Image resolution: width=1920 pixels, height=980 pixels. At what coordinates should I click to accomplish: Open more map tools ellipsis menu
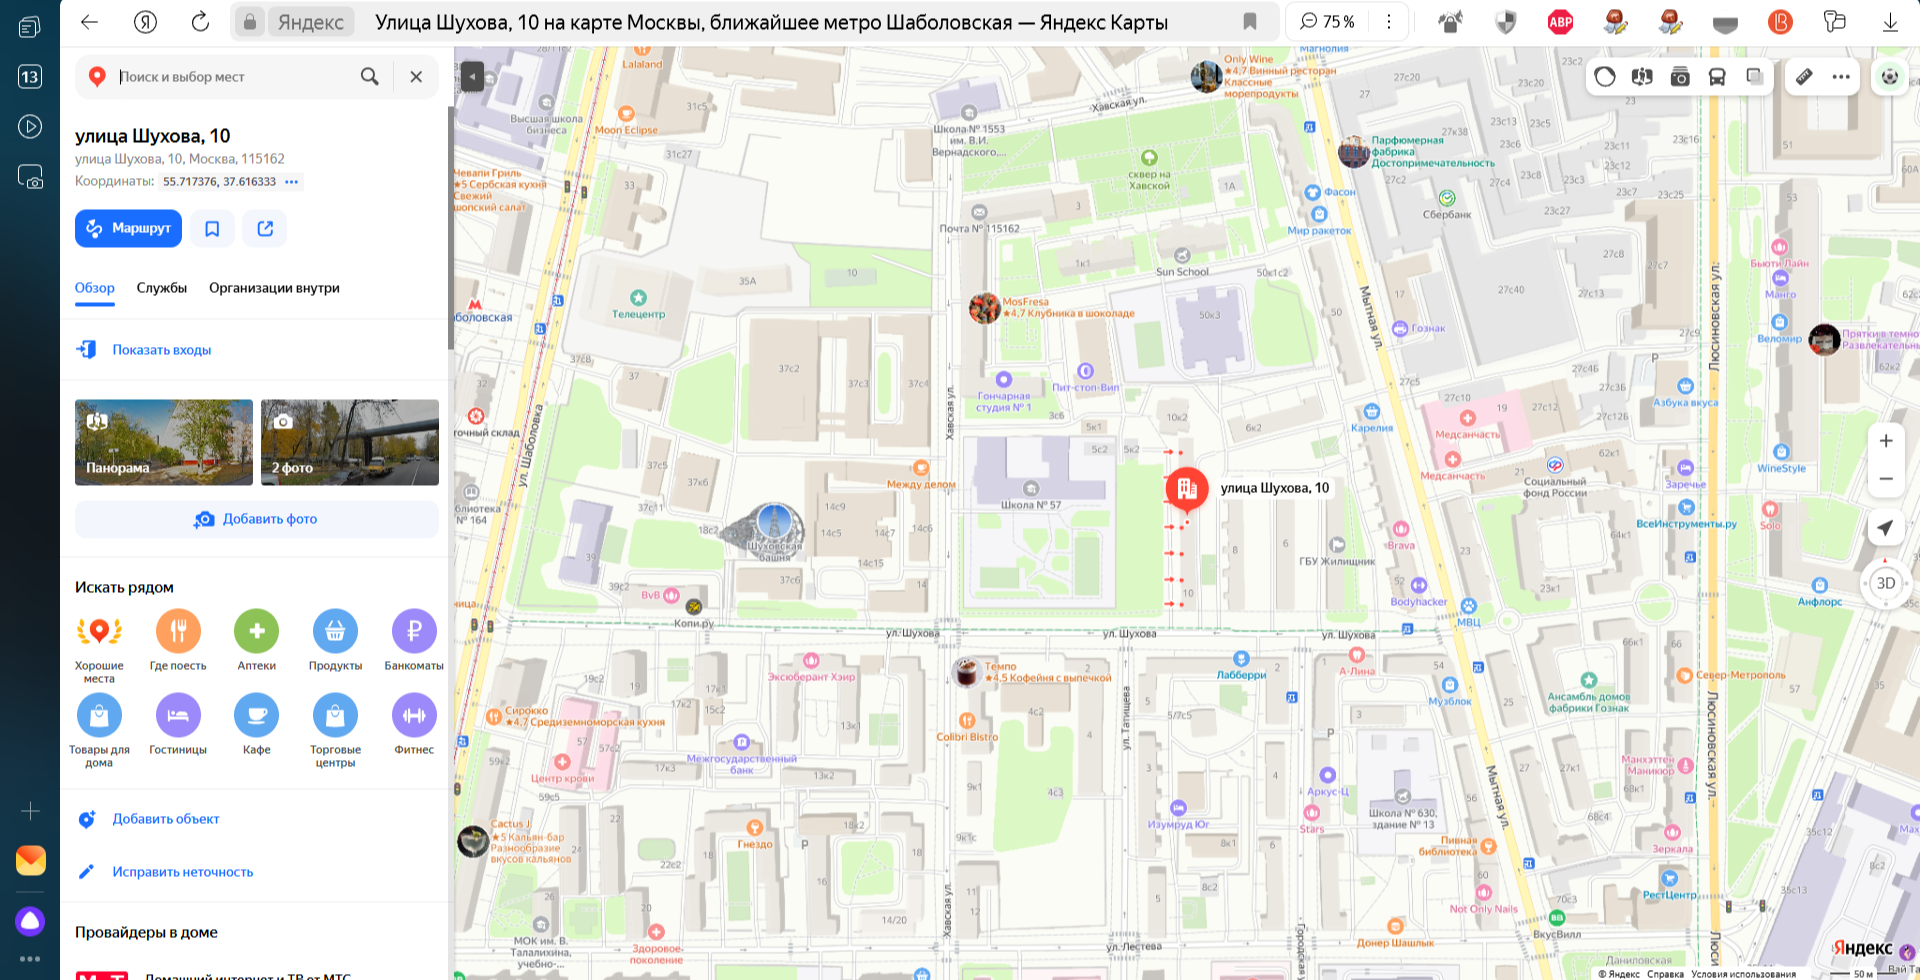click(x=1841, y=77)
